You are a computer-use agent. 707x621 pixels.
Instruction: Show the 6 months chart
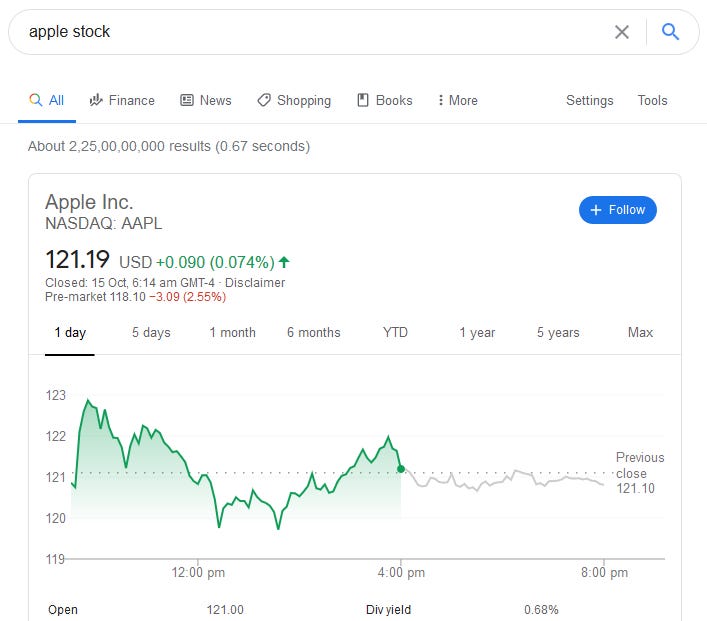[313, 333]
